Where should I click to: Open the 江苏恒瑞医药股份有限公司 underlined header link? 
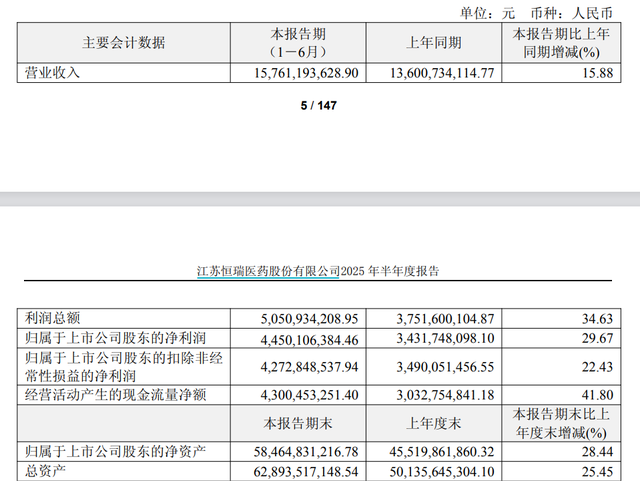[268, 271]
